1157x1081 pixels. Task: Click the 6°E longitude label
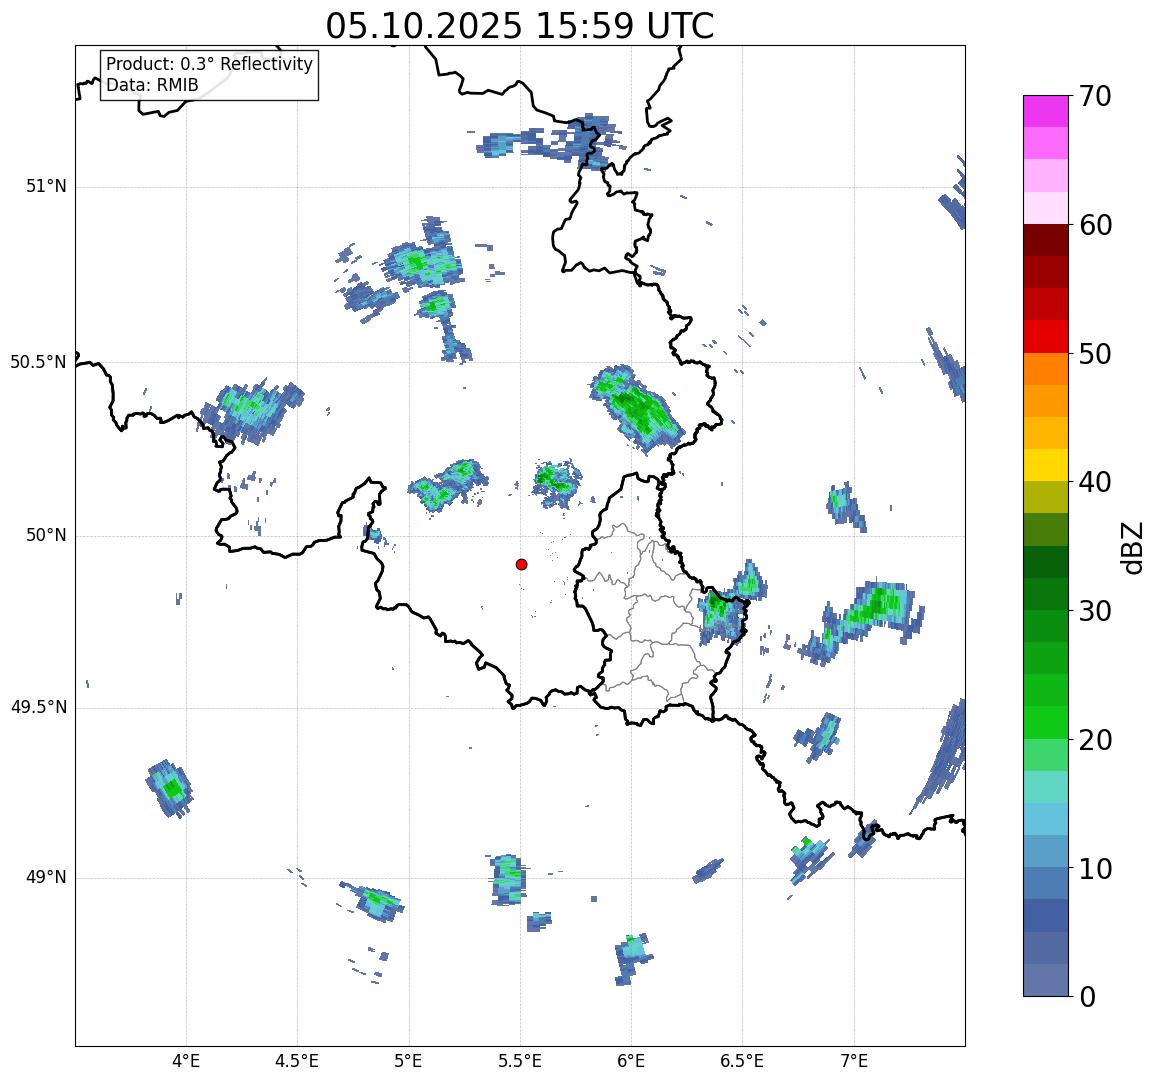[x=631, y=1061]
